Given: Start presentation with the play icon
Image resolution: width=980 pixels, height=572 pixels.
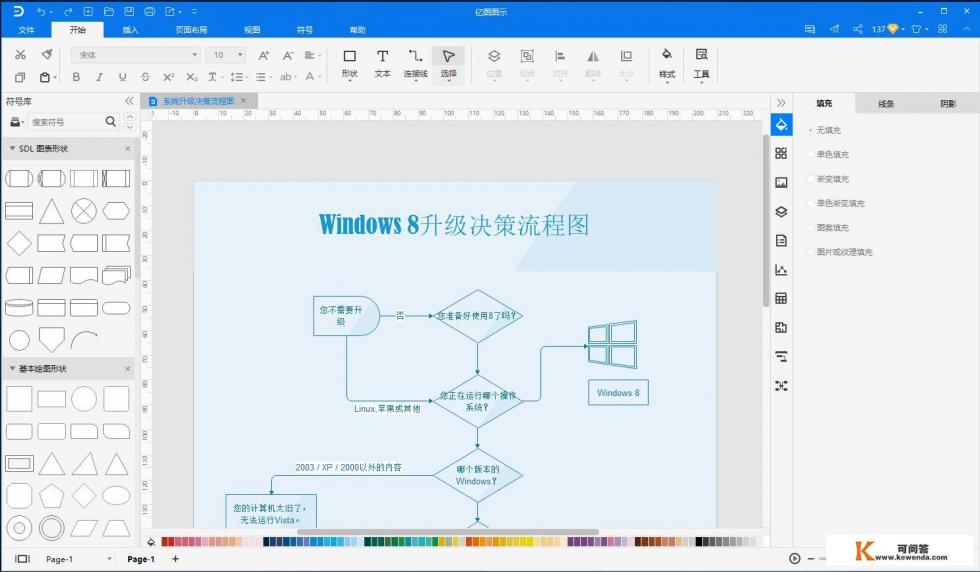Looking at the screenshot, I should point(794,558).
